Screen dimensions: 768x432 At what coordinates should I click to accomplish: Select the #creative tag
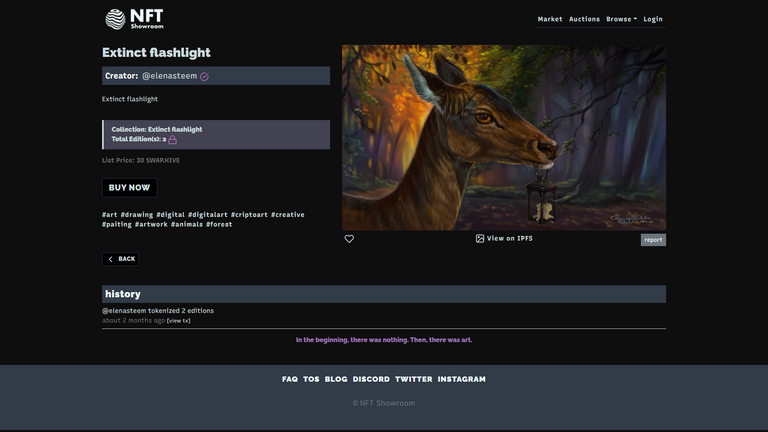pyautogui.click(x=288, y=215)
